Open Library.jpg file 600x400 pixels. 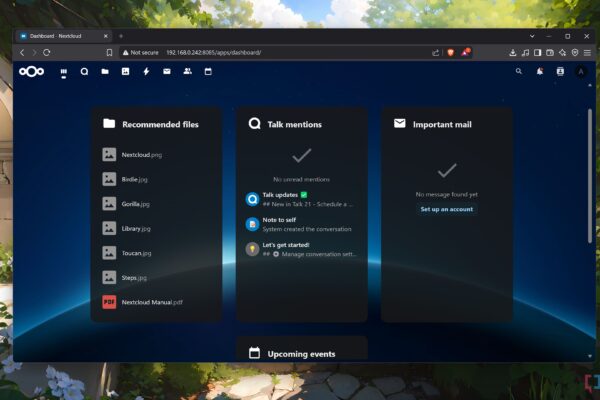156,229
